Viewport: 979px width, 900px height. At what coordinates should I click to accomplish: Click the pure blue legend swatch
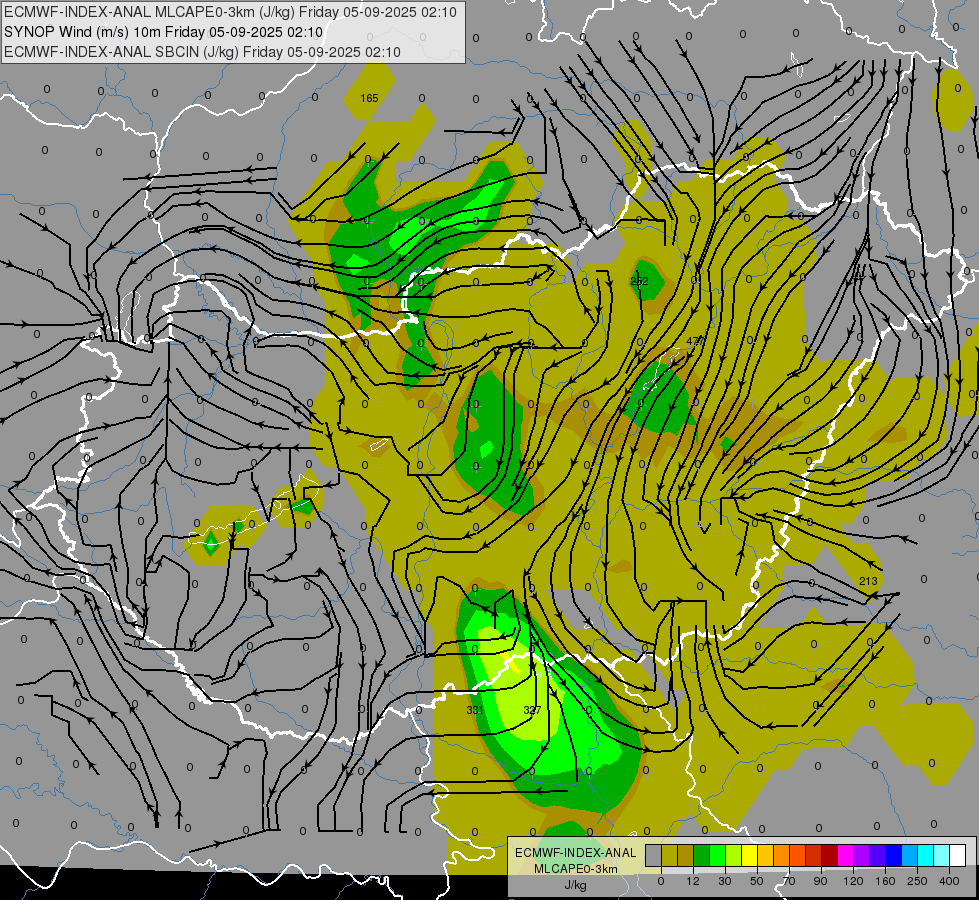pyautogui.click(x=893, y=855)
